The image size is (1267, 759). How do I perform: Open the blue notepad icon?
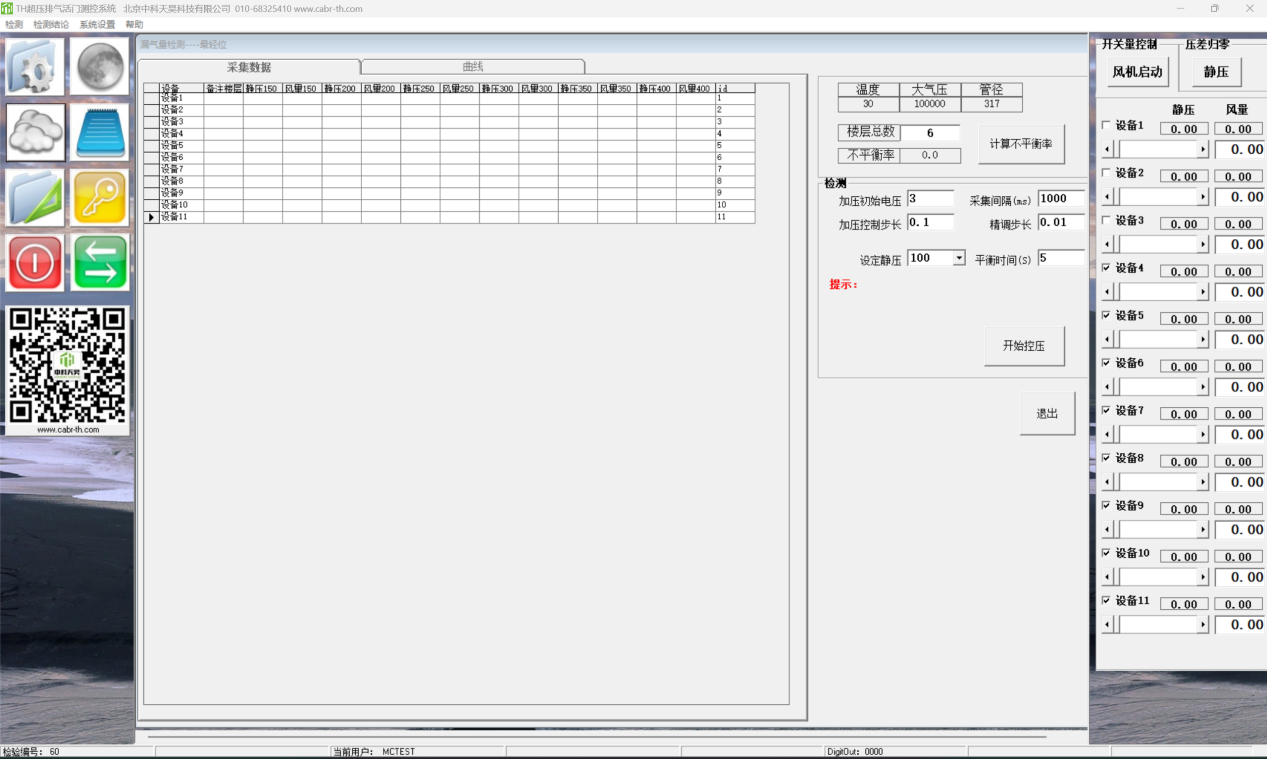pyautogui.click(x=99, y=132)
